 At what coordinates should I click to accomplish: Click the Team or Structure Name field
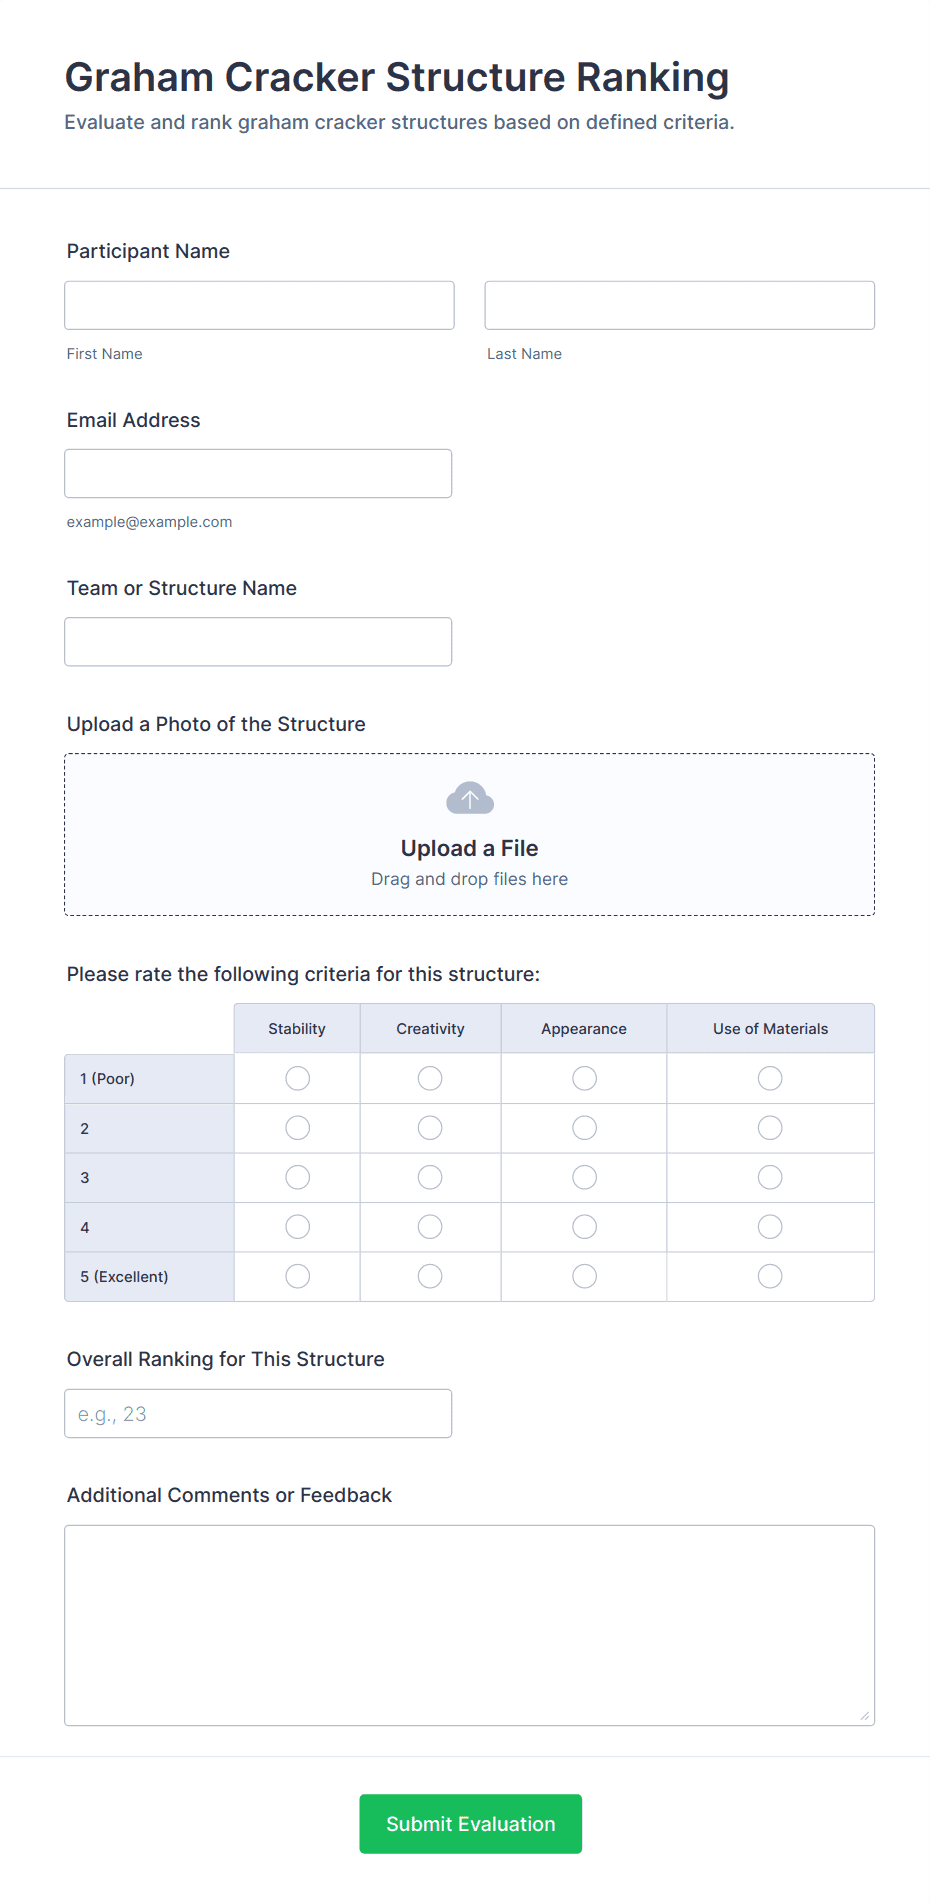point(258,641)
